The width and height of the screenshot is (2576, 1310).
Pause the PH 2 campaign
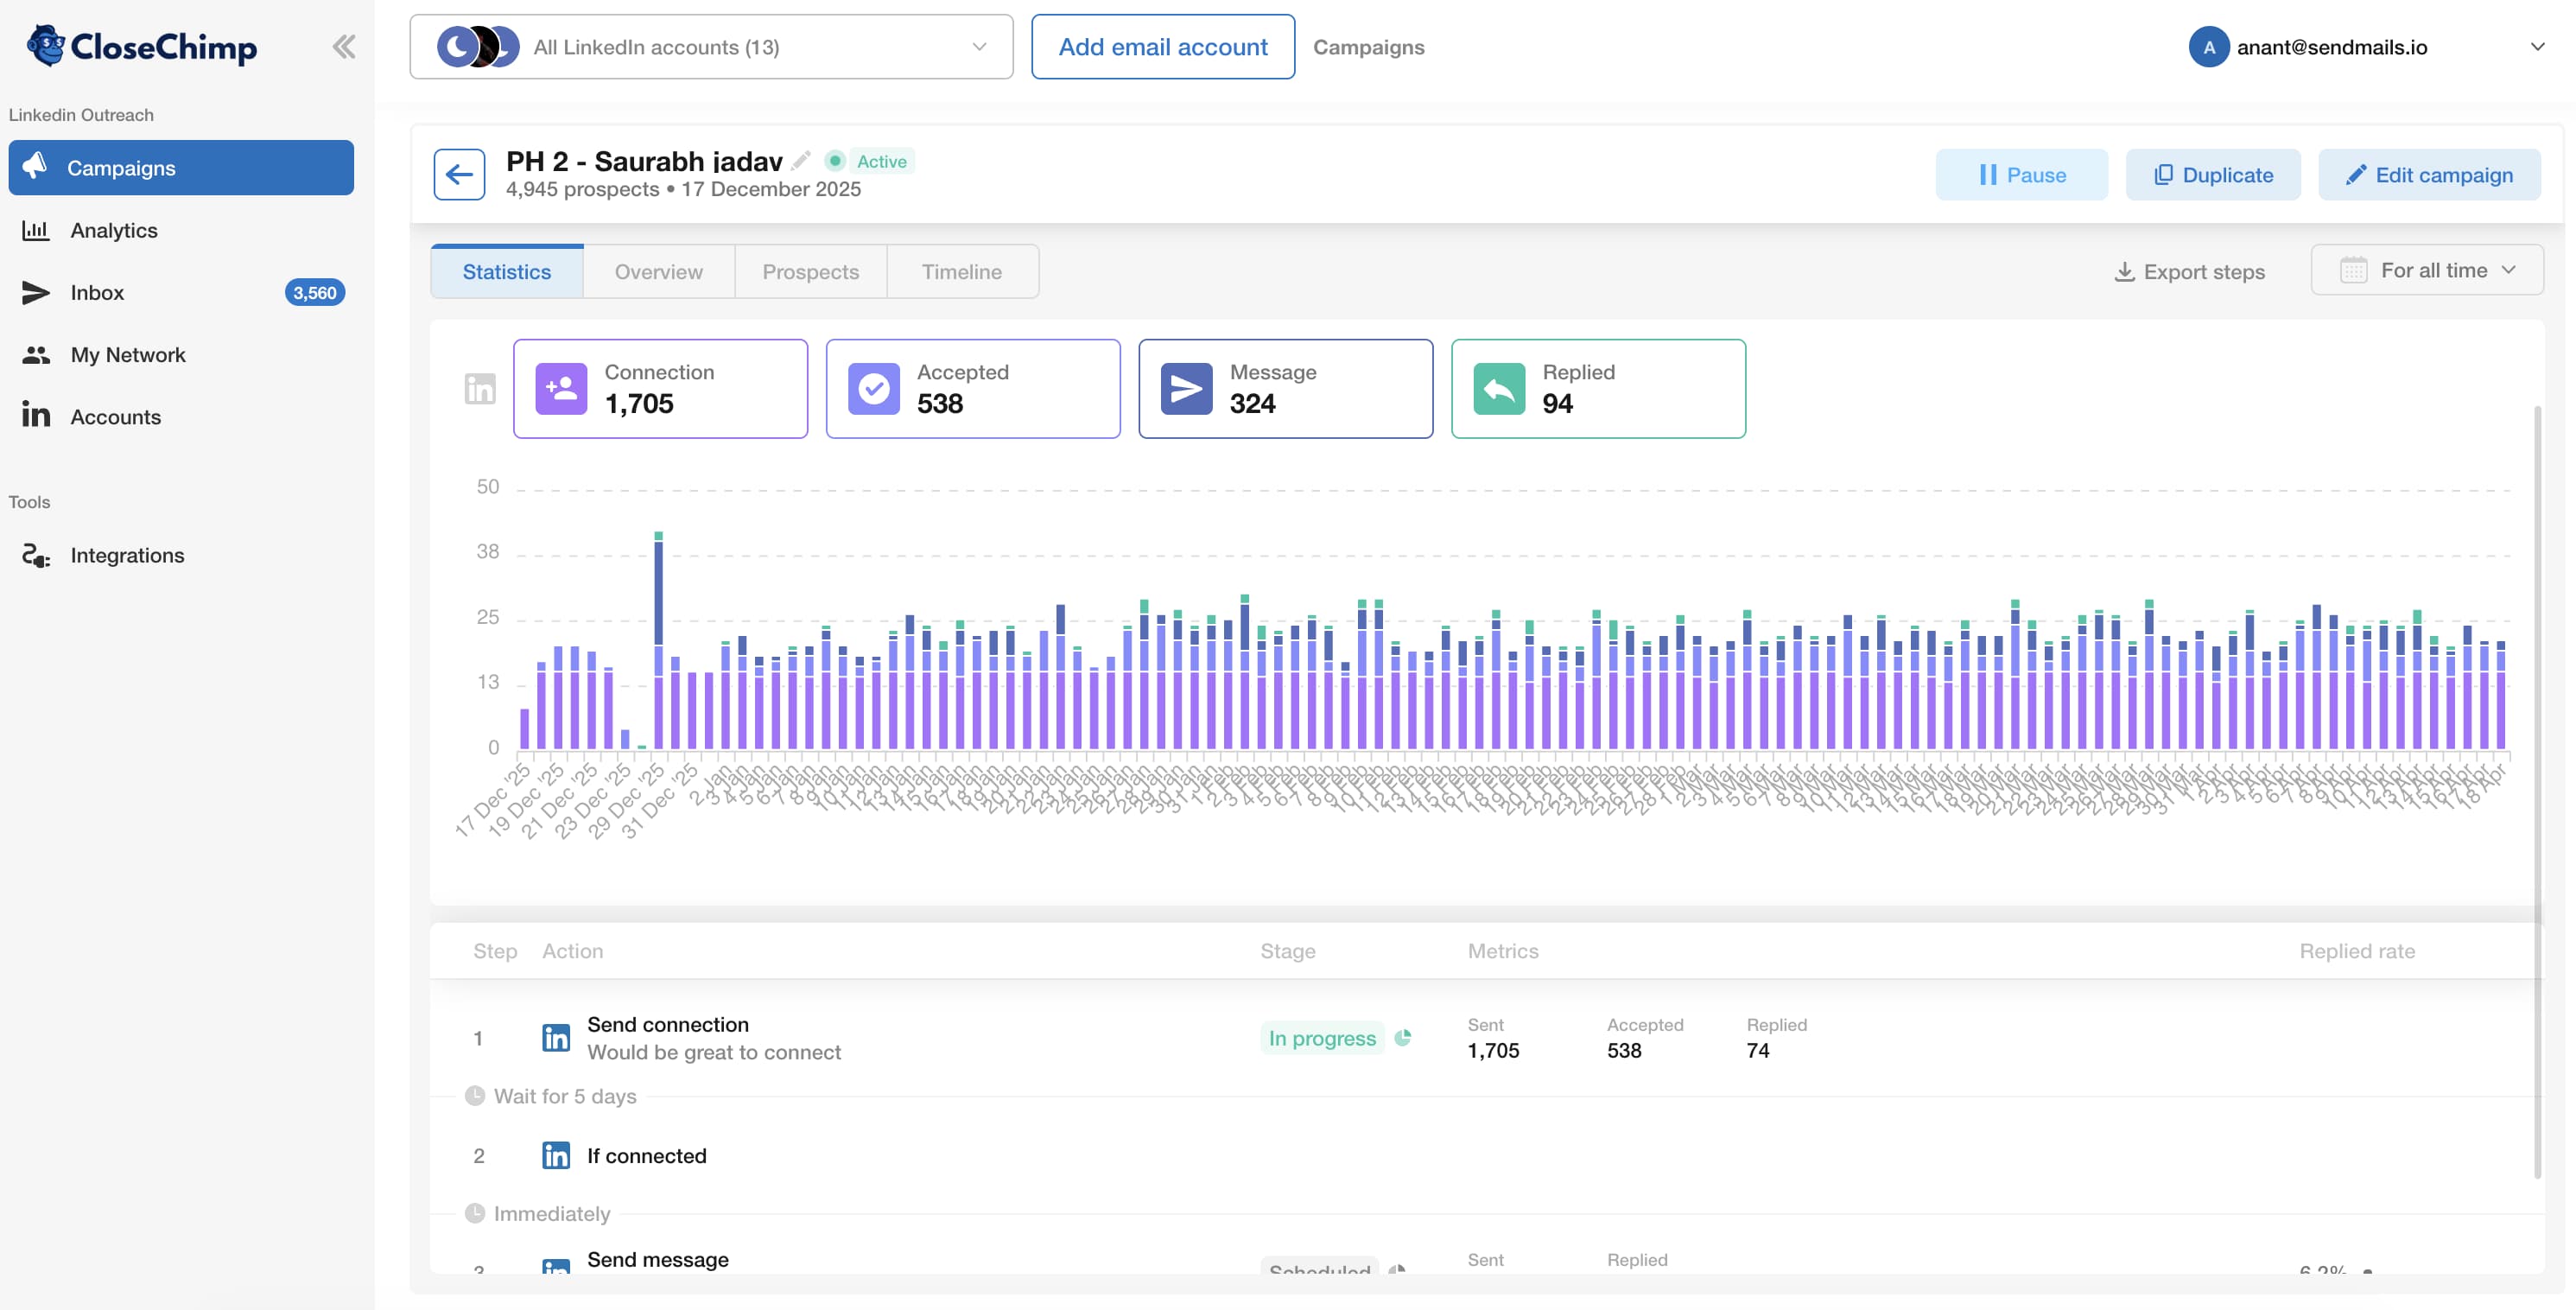(x=2021, y=173)
